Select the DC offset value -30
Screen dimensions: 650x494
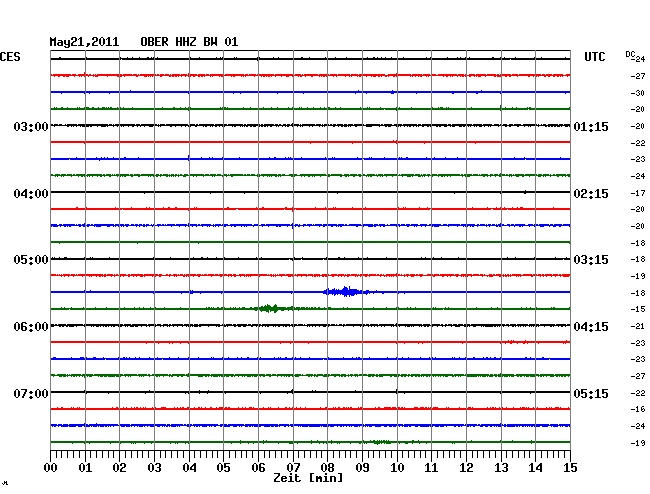(x=638, y=93)
